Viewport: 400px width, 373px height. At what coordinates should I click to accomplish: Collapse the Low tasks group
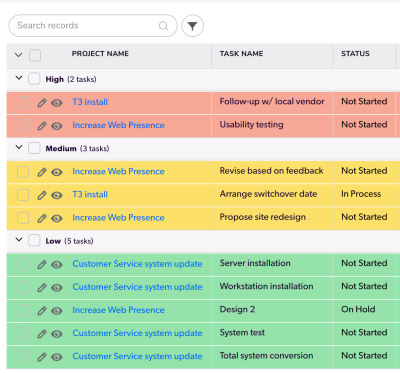19,240
